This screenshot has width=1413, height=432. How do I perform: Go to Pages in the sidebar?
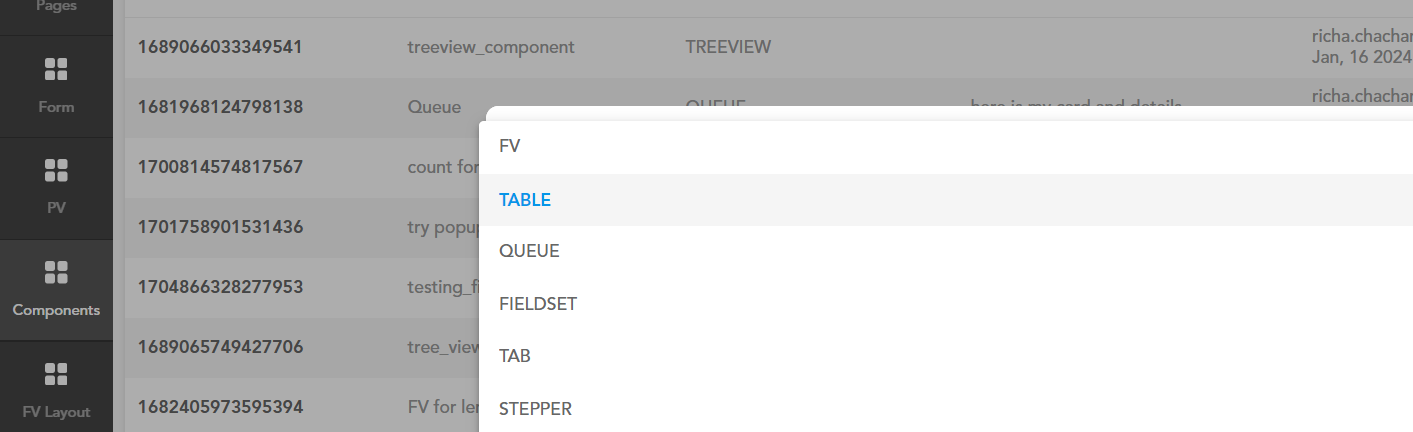click(x=56, y=6)
